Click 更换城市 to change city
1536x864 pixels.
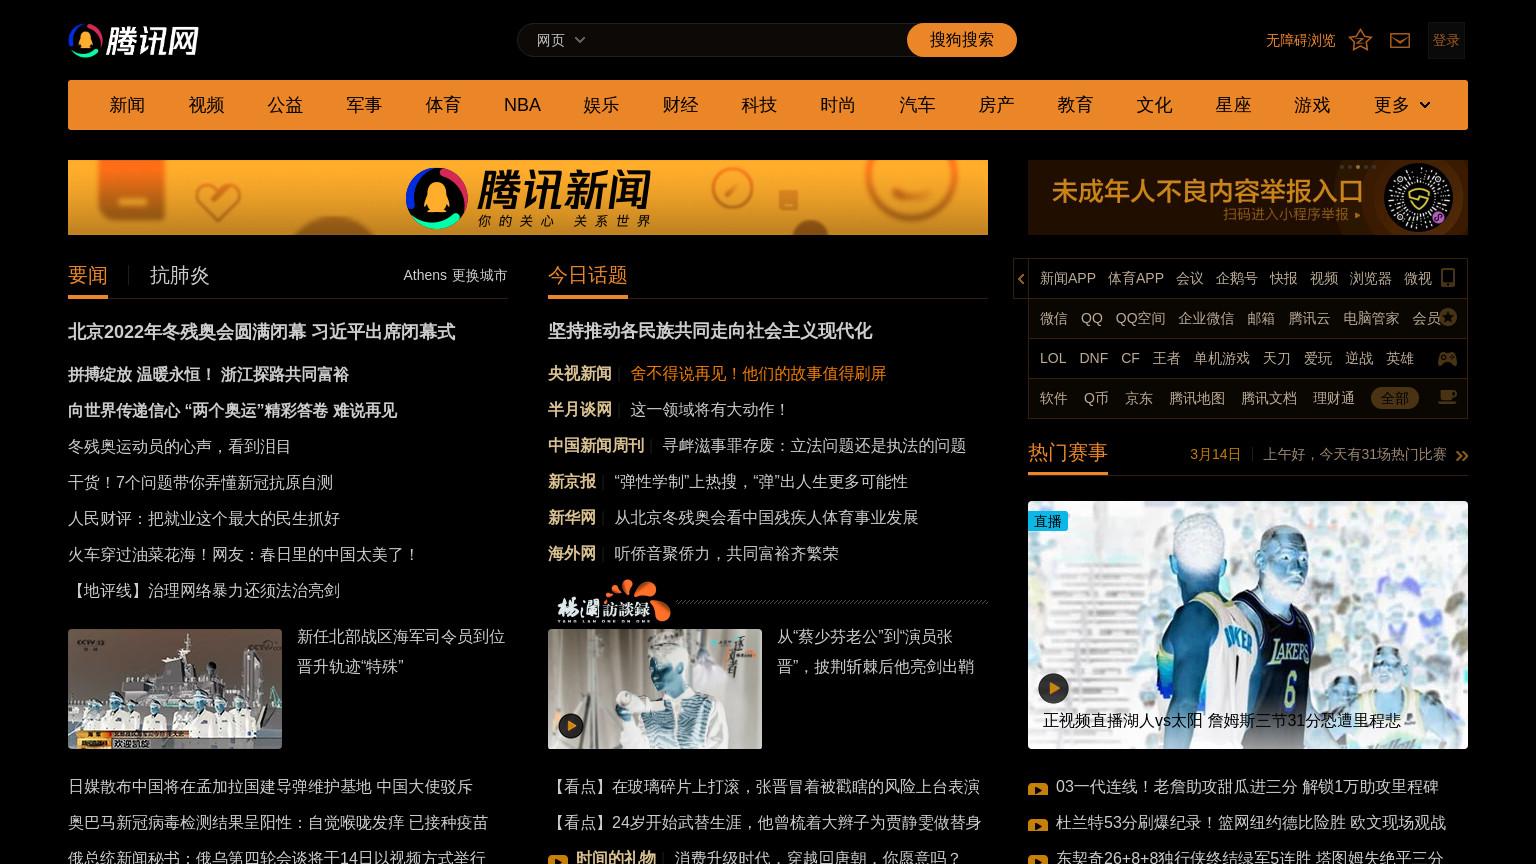pyautogui.click(x=479, y=275)
